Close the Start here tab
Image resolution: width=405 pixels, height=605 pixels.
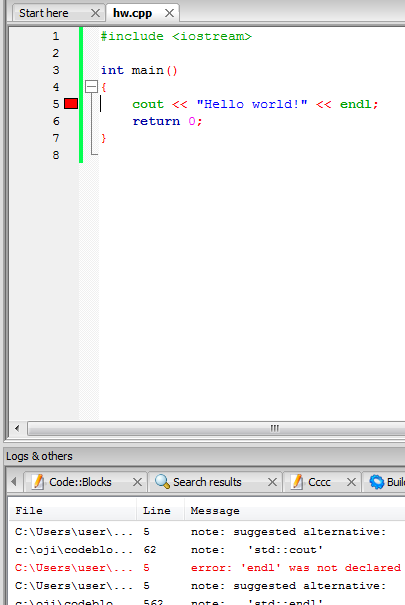click(95, 13)
